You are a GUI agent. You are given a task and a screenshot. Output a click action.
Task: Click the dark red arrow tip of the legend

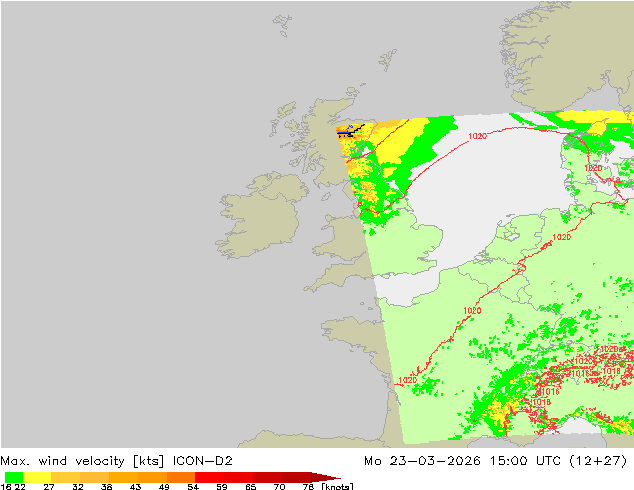pos(326,477)
